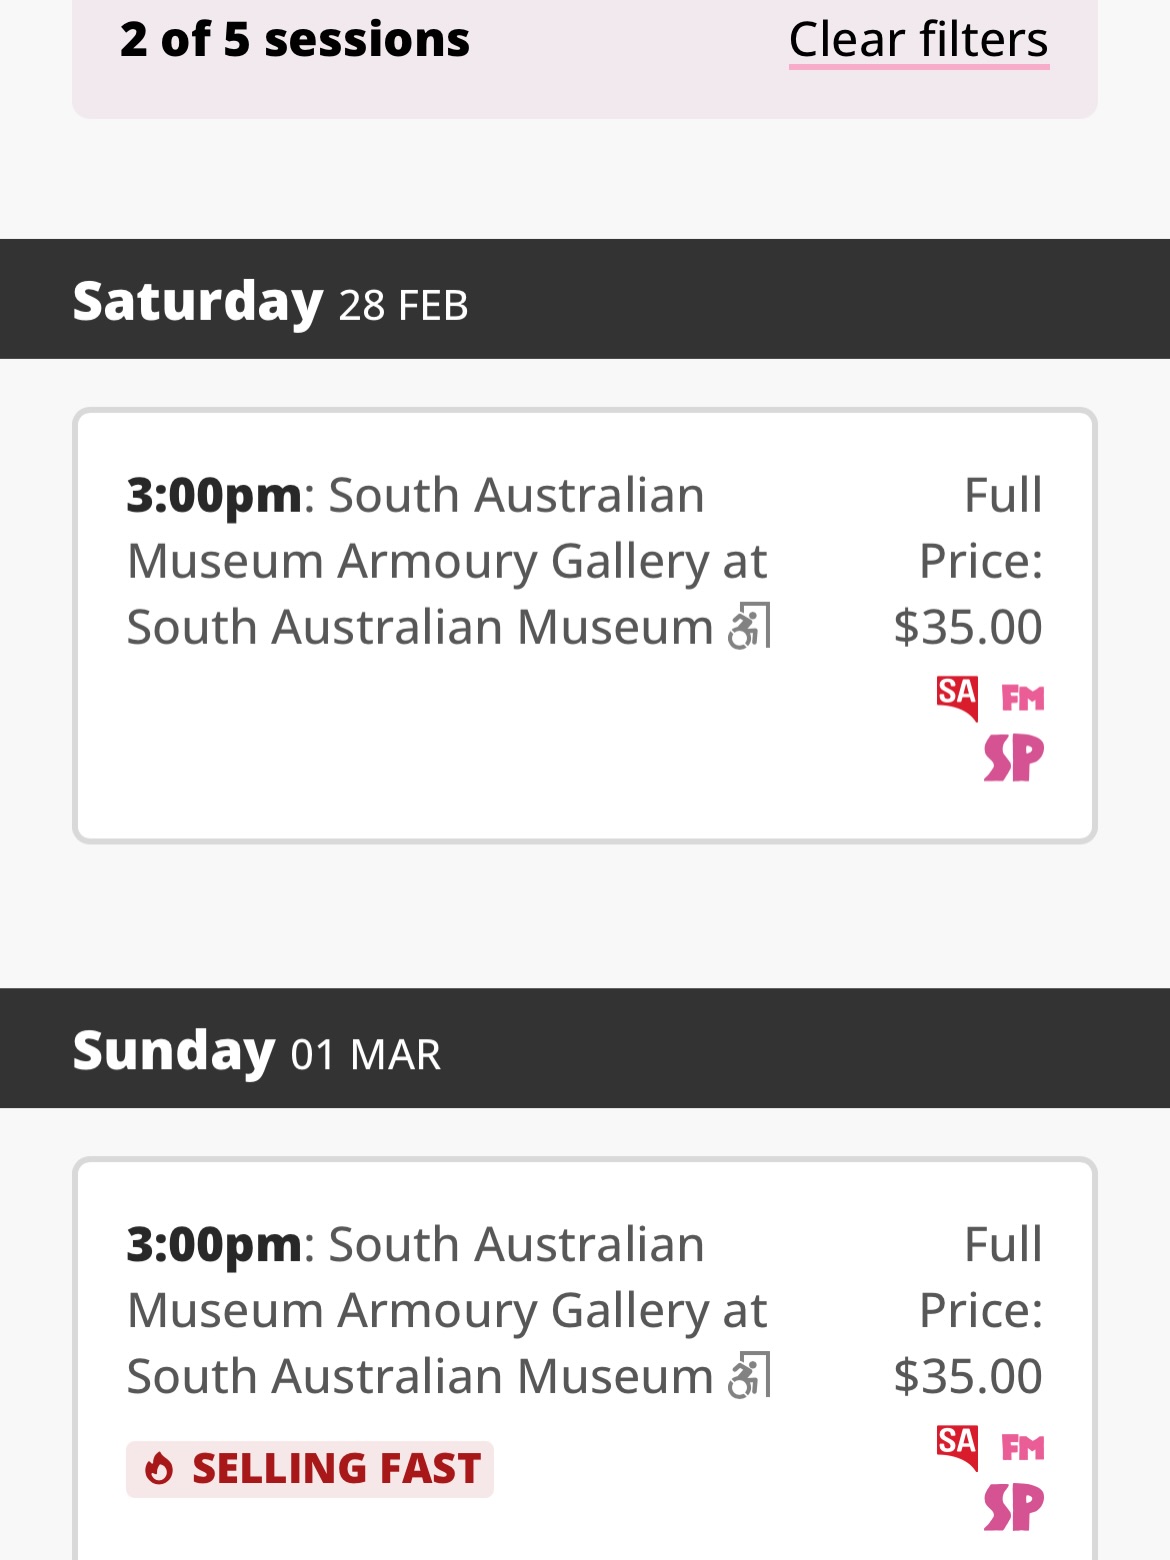1170x1560 pixels.
Task: Open the Saturday 3:00pm session card
Action: pyautogui.click(x=585, y=623)
